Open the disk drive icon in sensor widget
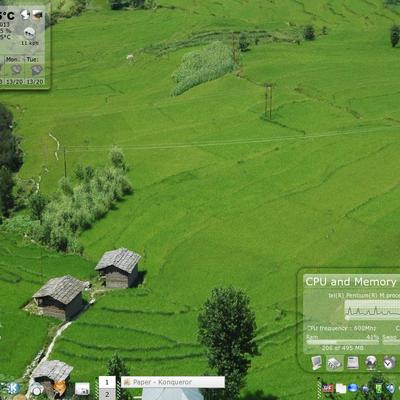Screen dimensions: 400x400 (353, 362)
